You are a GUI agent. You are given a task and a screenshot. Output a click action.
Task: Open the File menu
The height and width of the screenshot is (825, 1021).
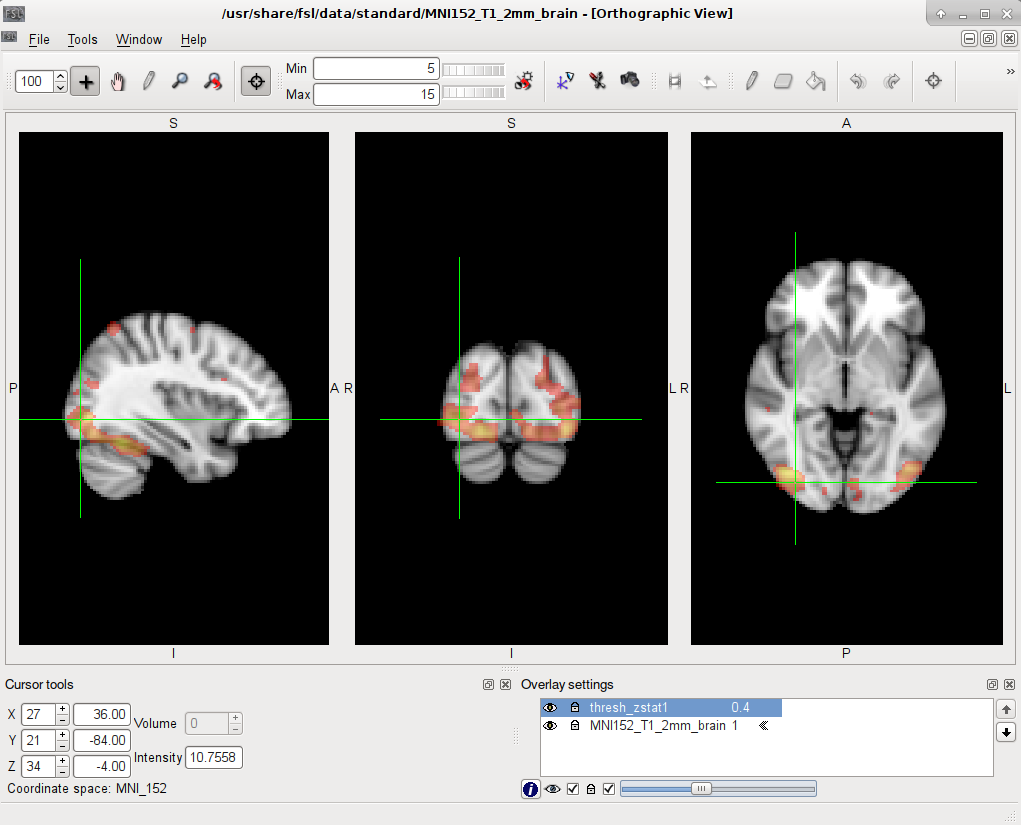(39, 39)
